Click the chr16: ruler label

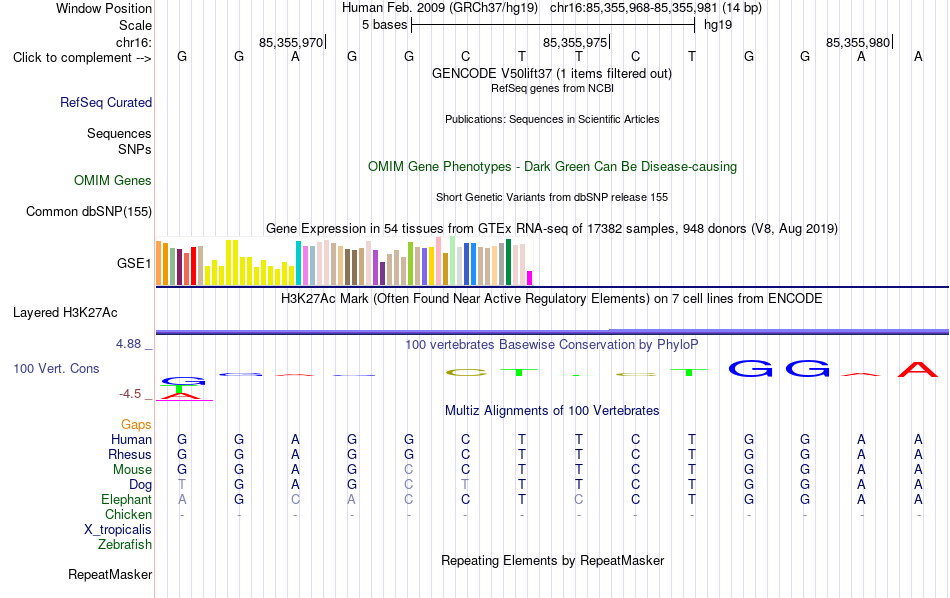[134, 42]
